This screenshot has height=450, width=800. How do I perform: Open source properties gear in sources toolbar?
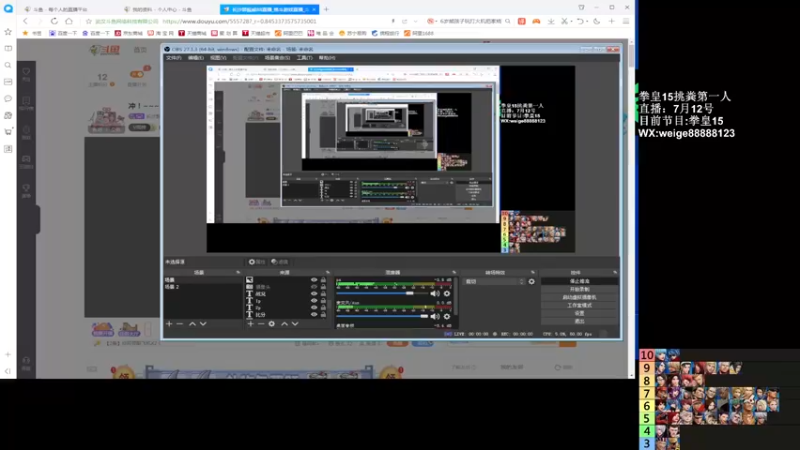[x=271, y=324]
